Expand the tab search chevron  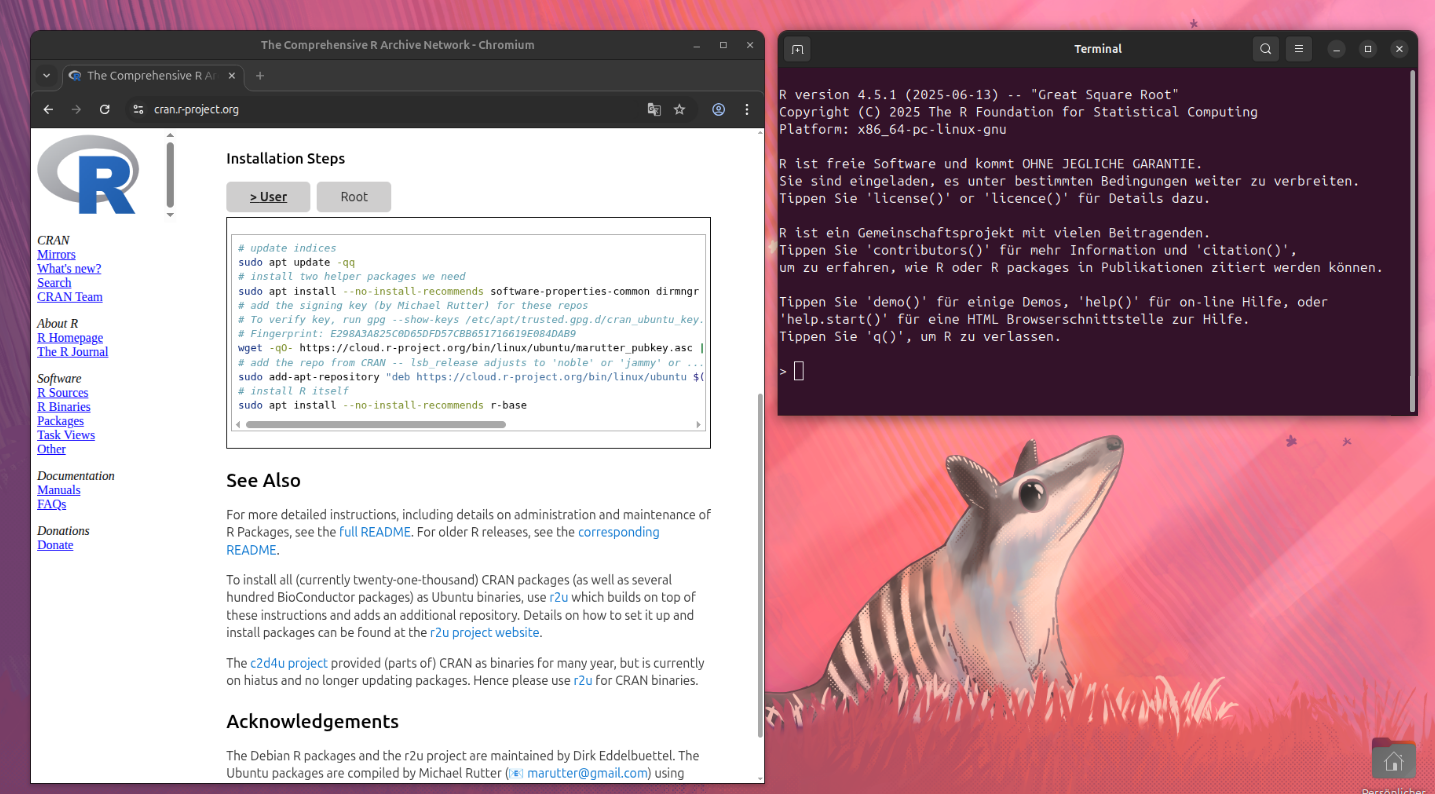coord(46,75)
